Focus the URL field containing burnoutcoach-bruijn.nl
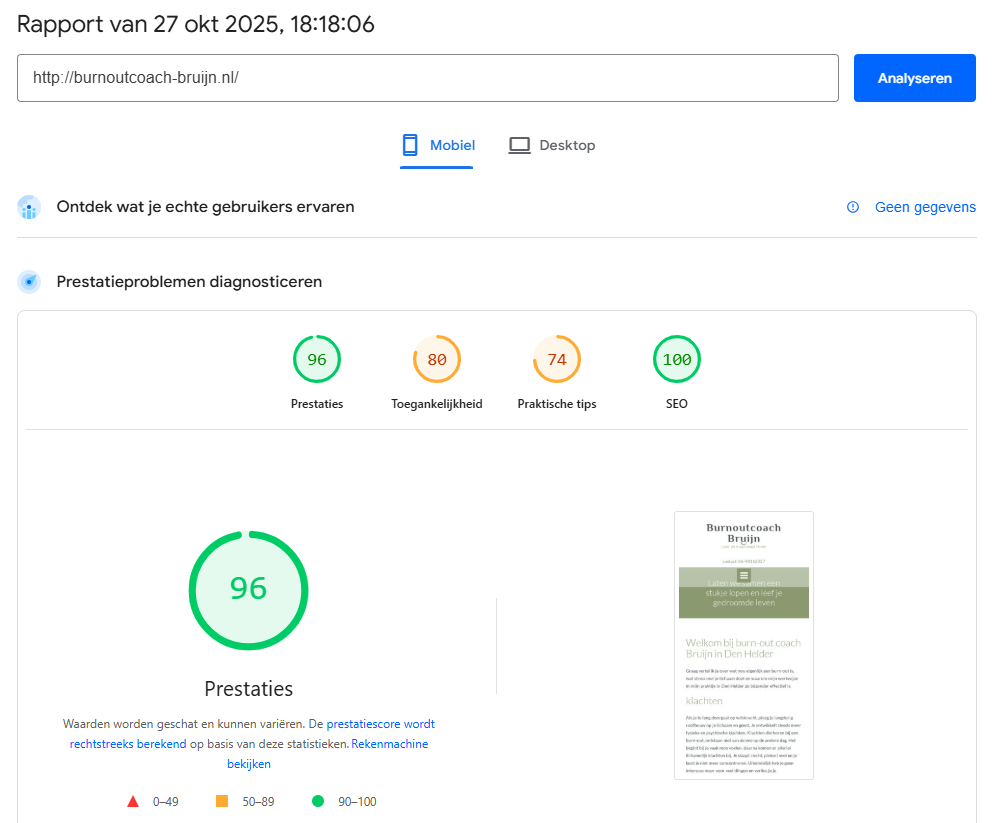The image size is (993, 823). (427, 78)
